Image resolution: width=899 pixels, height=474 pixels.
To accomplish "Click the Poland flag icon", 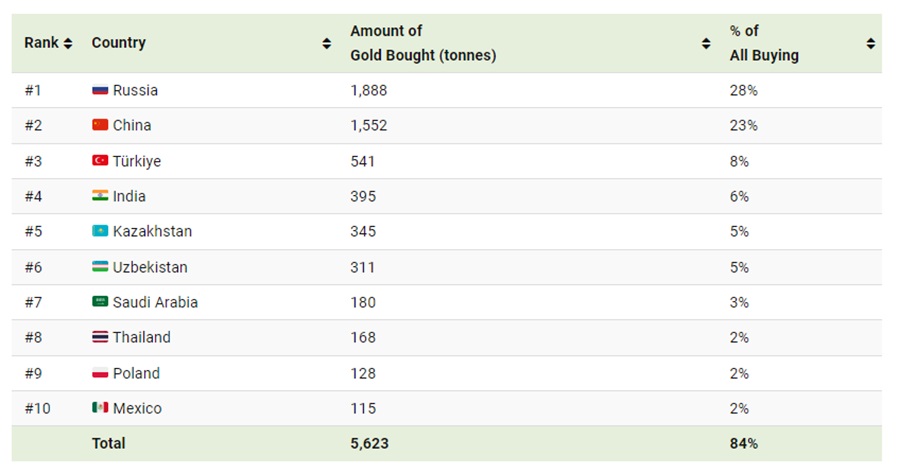I will coord(100,373).
